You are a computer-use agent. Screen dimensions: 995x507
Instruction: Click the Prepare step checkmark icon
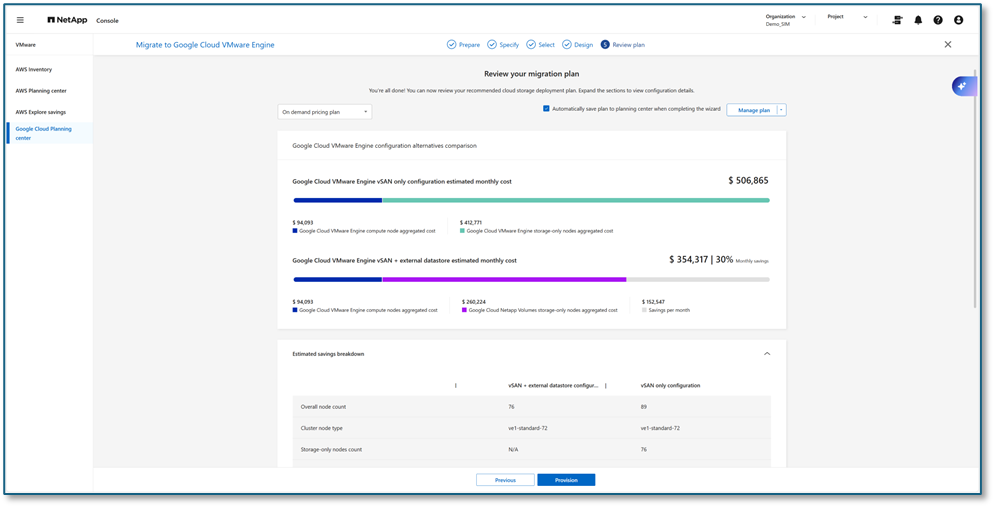tap(451, 44)
